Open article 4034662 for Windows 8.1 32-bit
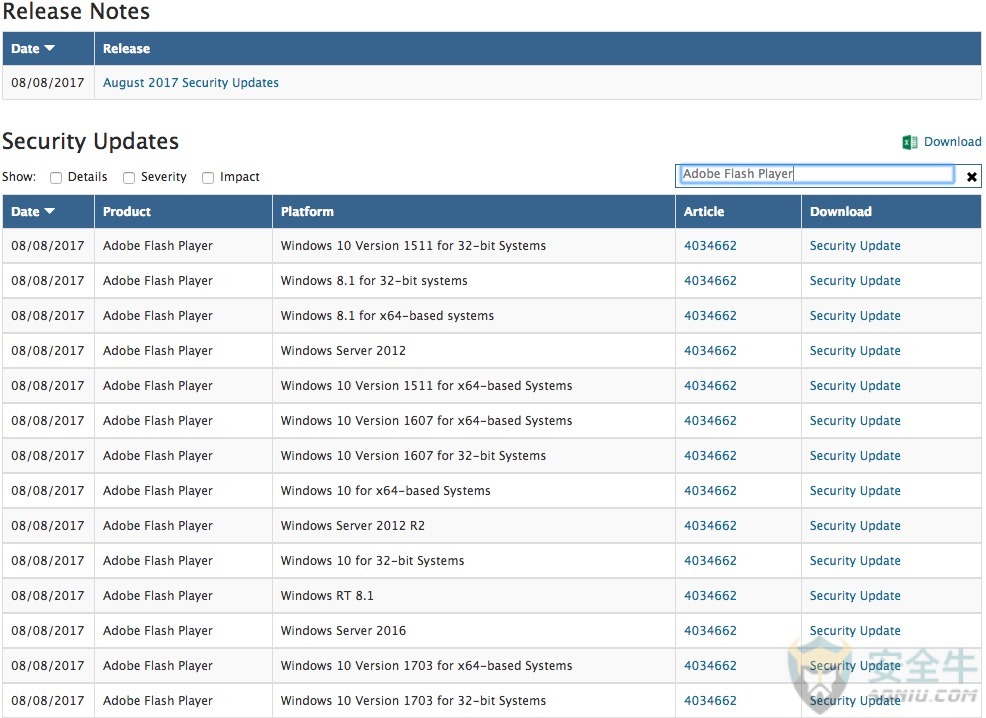The image size is (986, 718). click(x=710, y=281)
